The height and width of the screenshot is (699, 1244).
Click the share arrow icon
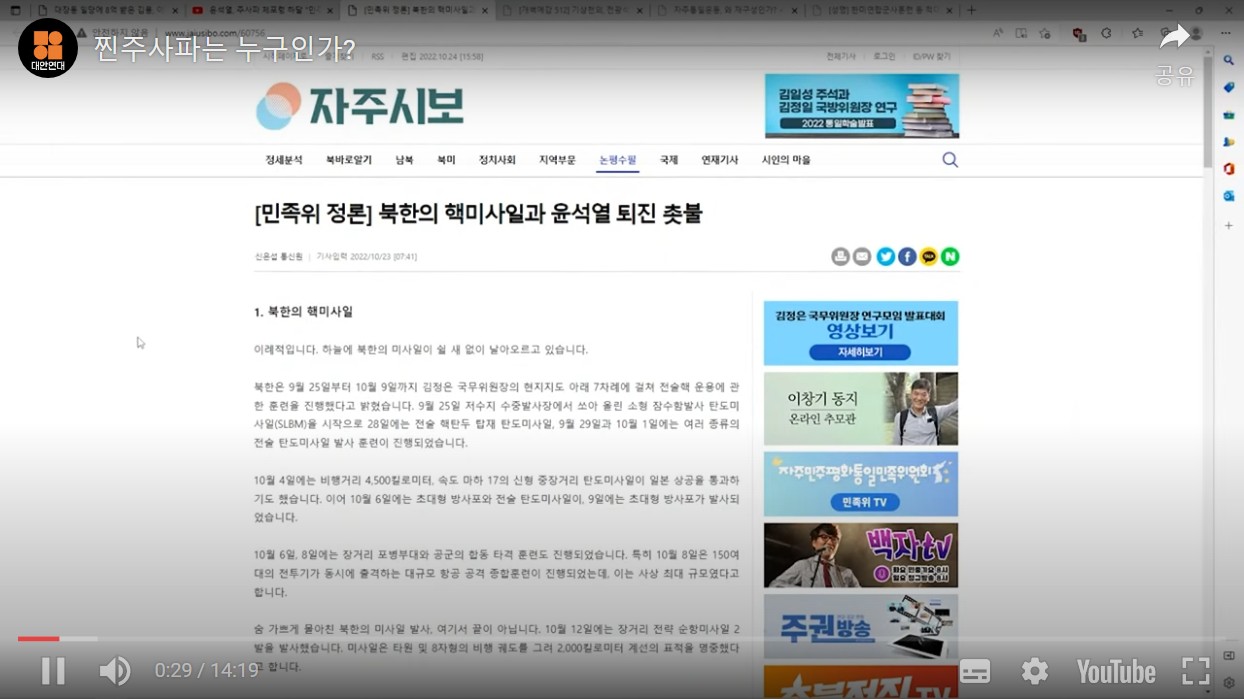coord(1174,40)
